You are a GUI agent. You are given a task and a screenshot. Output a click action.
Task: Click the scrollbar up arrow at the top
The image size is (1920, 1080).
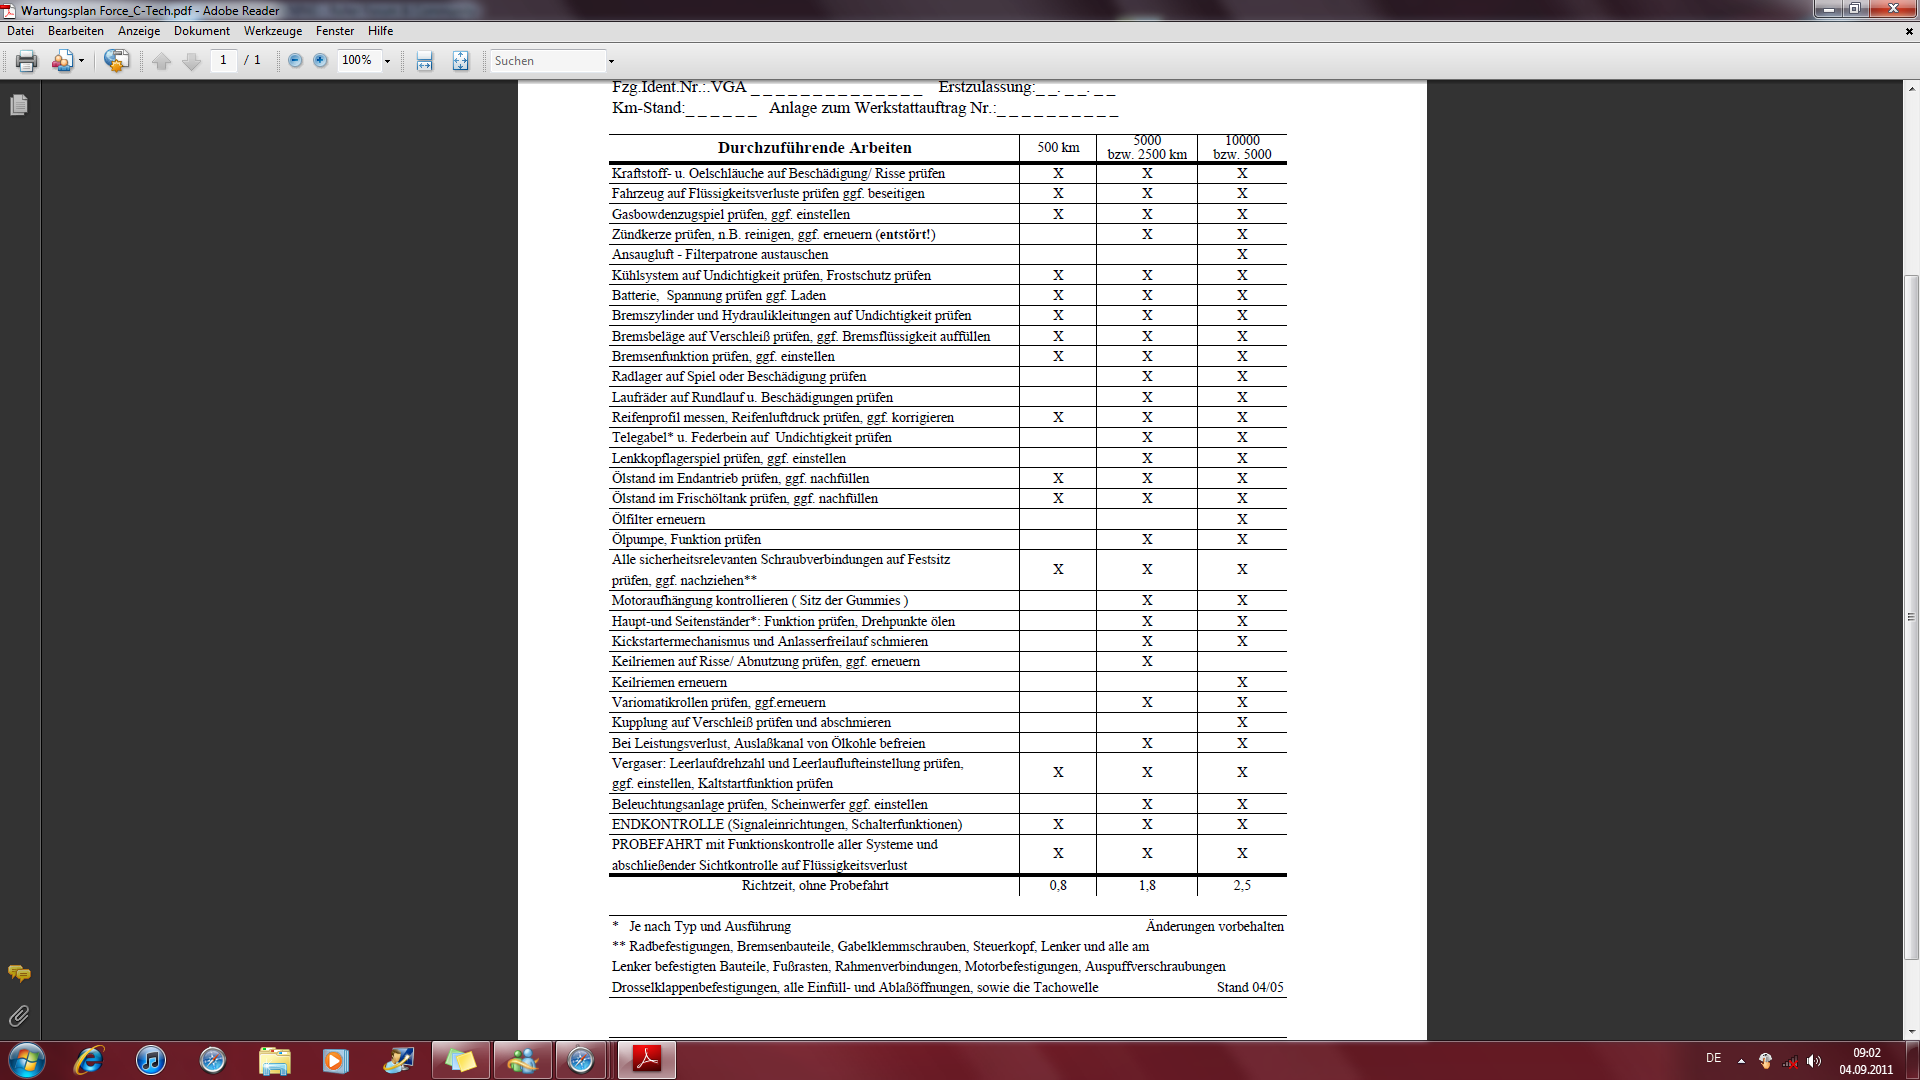coord(1911,88)
